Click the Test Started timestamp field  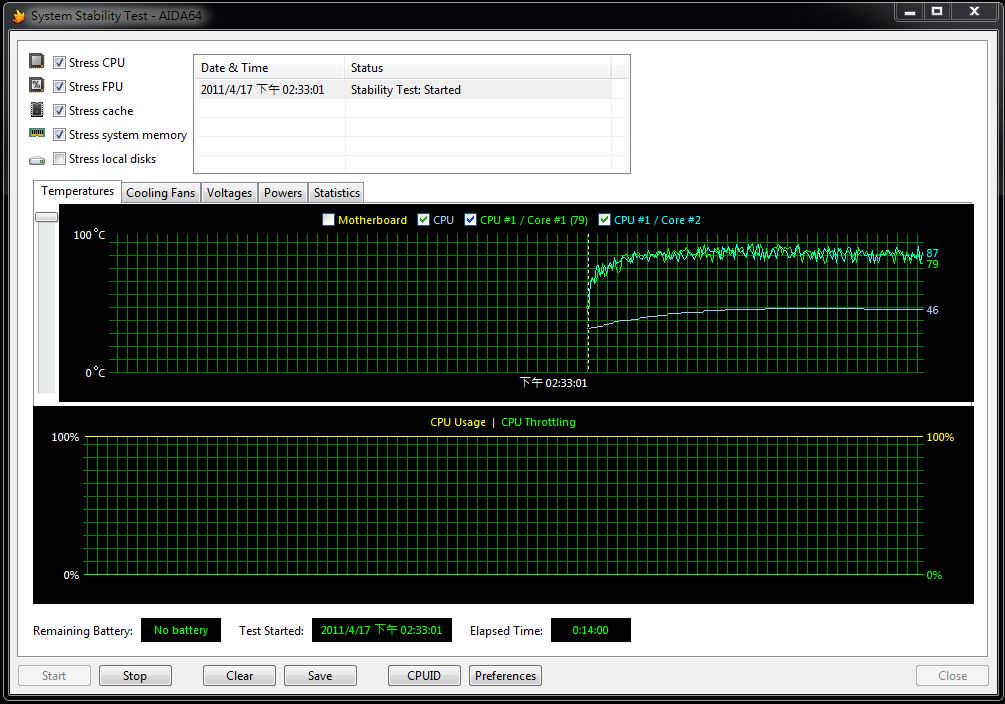(381, 630)
